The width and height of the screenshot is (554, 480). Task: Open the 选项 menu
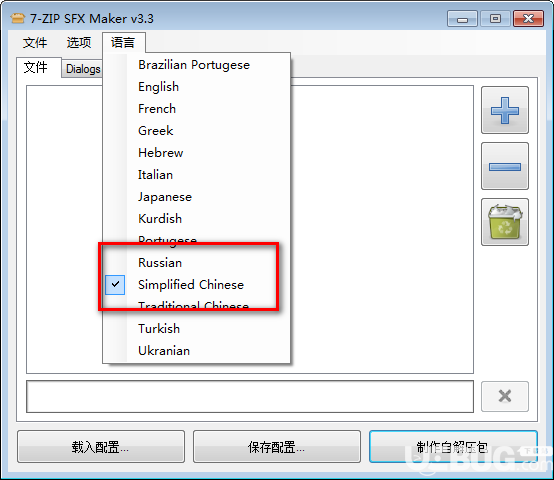click(x=79, y=43)
